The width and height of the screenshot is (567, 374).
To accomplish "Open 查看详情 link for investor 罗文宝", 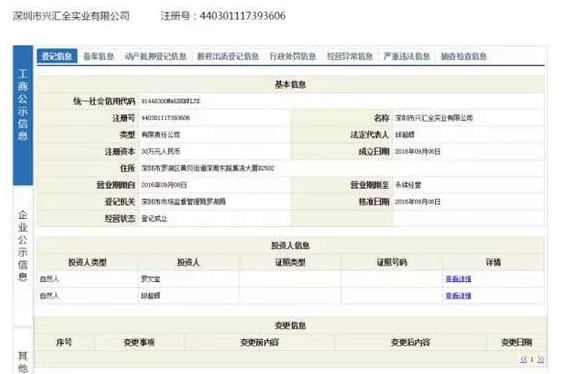I will tap(458, 279).
